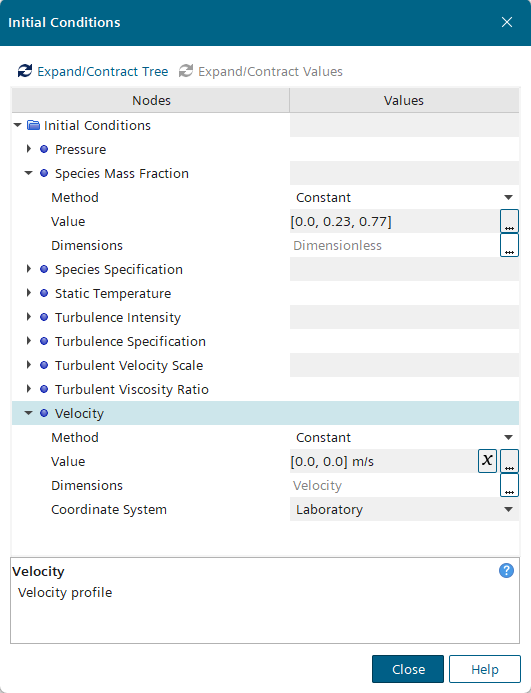Click the Initial Conditions folder icon
This screenshot has width=531, height=693.
click(x=33, y=125)
